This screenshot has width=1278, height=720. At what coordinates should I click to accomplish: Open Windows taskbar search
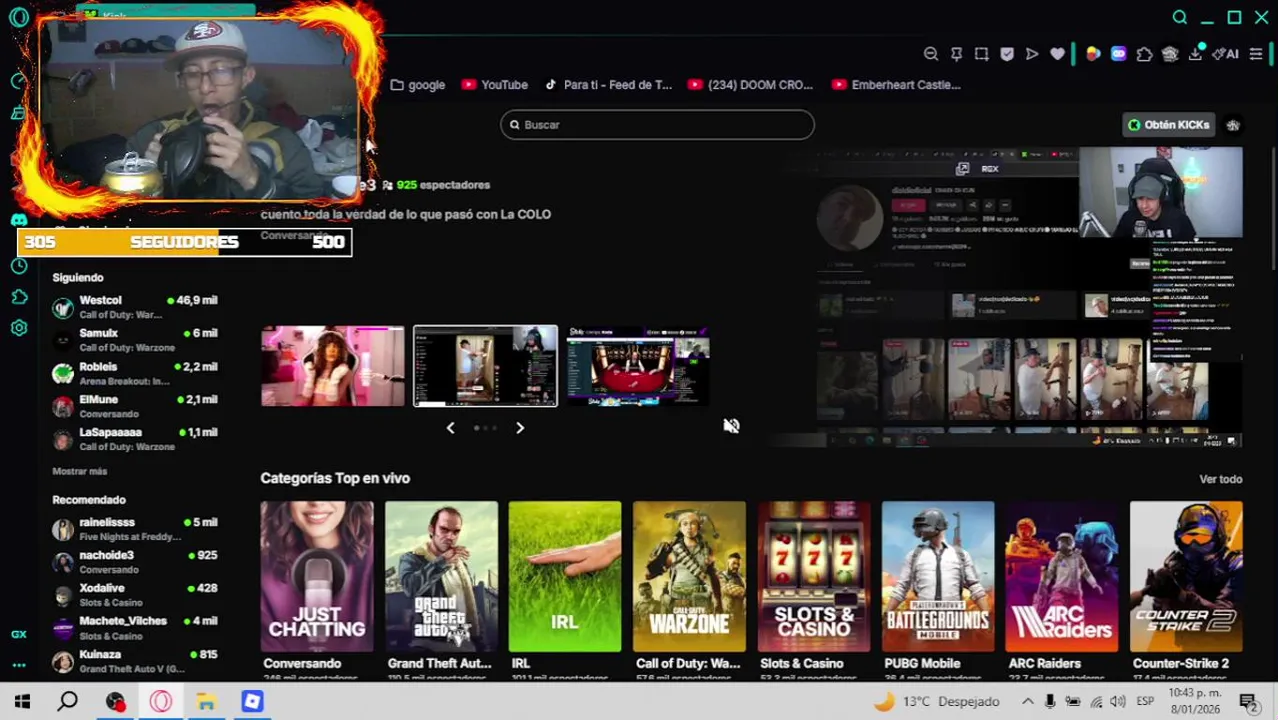67,702
